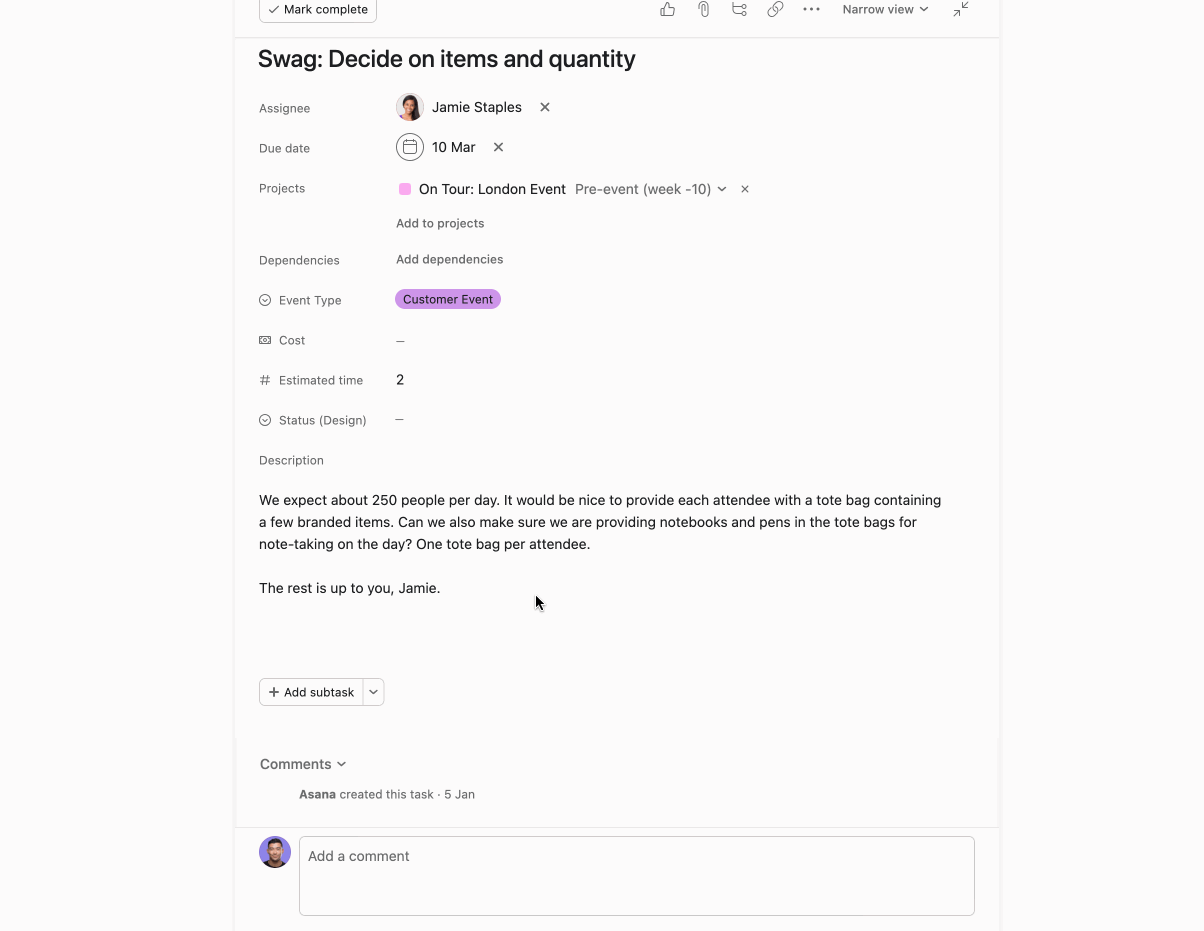Open the On Tour: London Event project
Screen dimensions: 1204x931
[492, 188]
